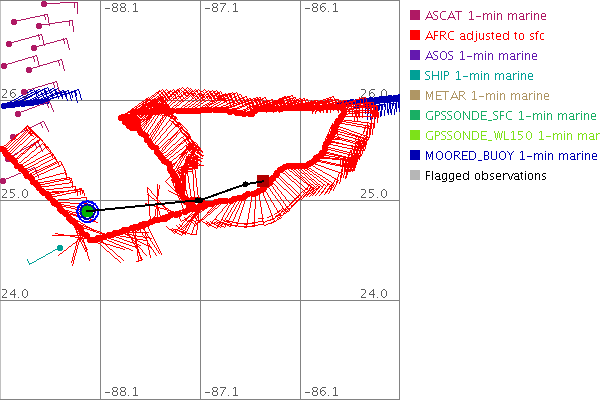This screenshot has height=400, width=600.
Task: Click the ASCAT magenta legend swatch
Action: click(x=415, y=16)
